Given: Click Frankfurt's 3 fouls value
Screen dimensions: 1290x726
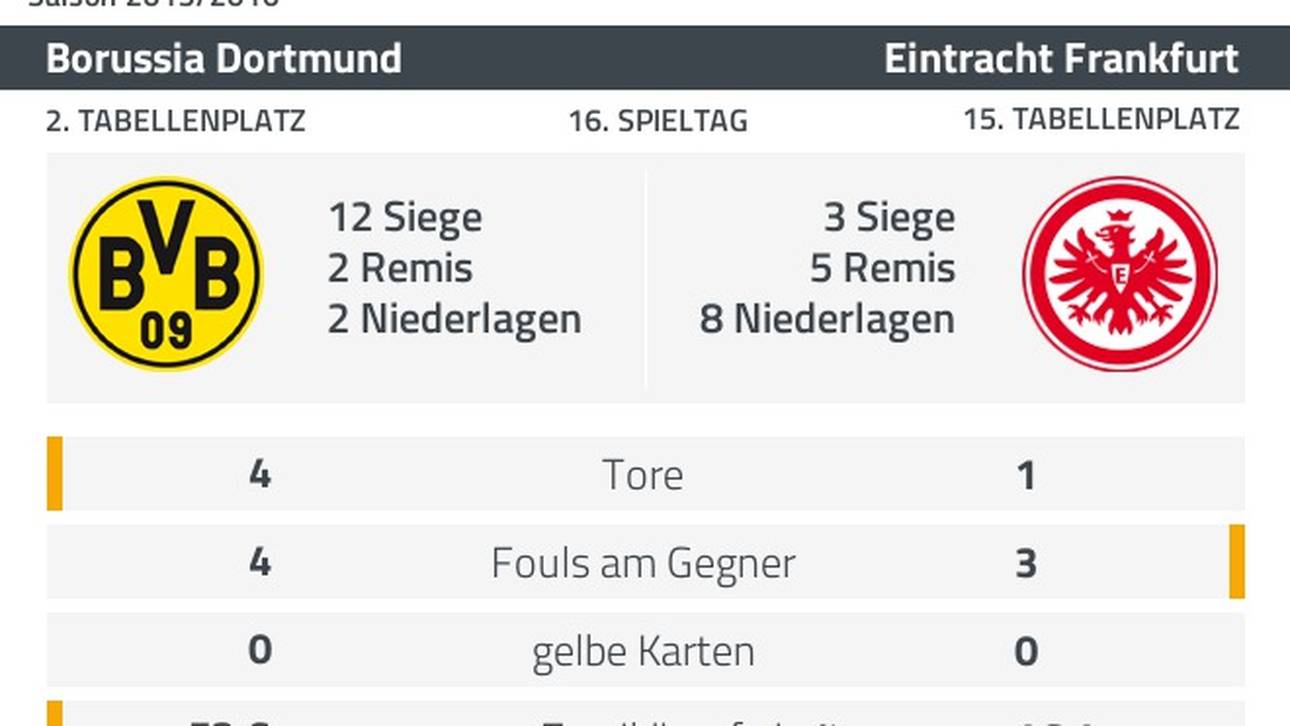Looking at the screenshot, I should tap(1026, 564).
